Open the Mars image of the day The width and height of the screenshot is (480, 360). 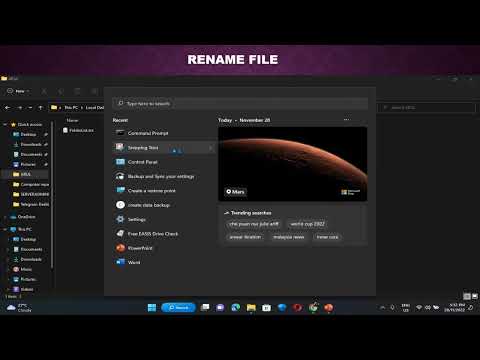[x=293, y=164]
